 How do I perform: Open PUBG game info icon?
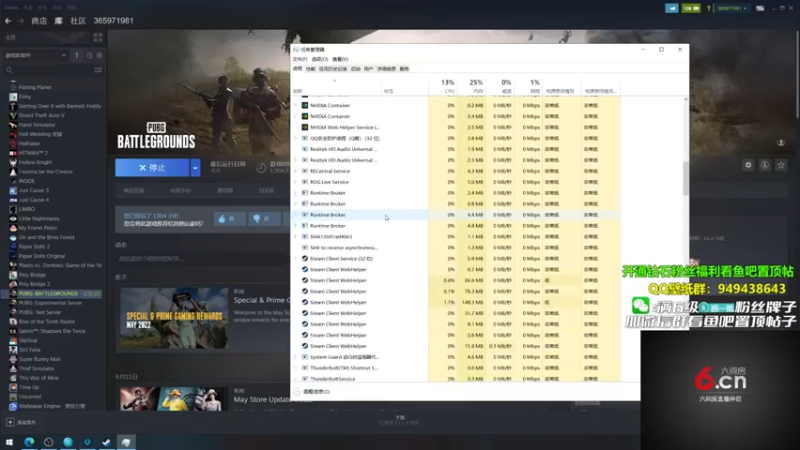tap(764, 165)
